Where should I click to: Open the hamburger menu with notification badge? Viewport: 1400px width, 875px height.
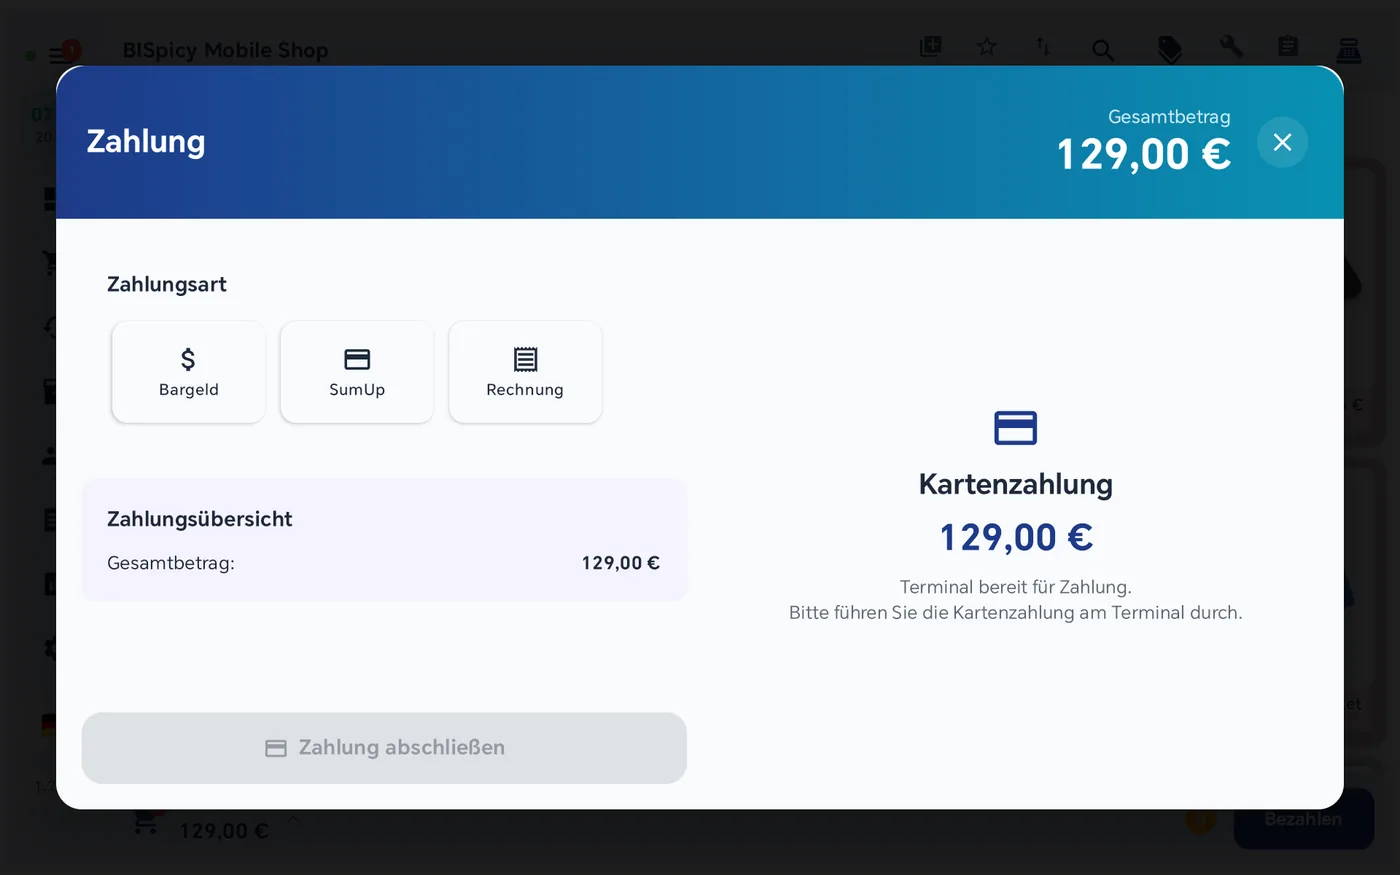click(62, 53)
